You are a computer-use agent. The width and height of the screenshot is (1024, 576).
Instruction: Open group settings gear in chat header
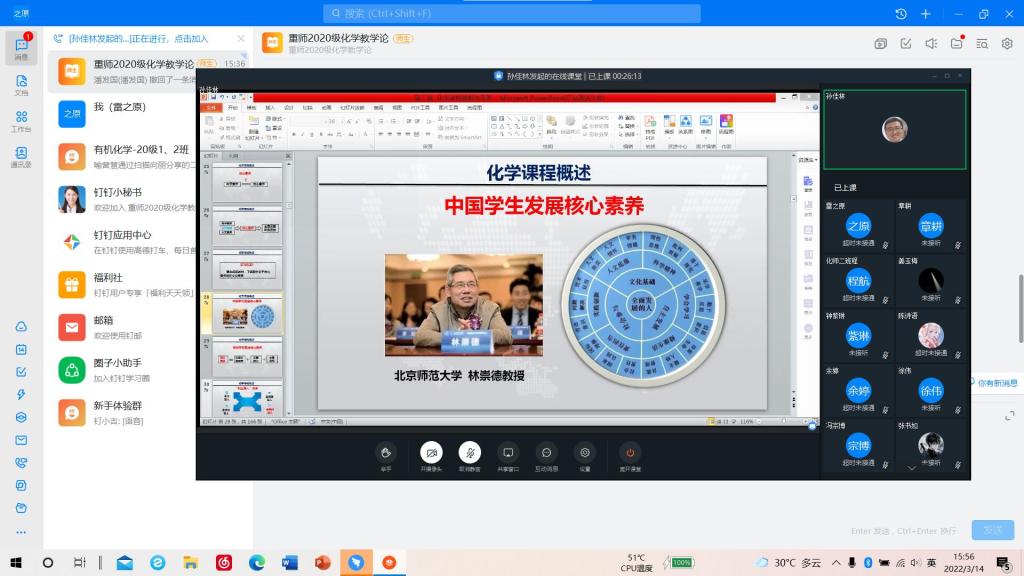coord(1007,43)
